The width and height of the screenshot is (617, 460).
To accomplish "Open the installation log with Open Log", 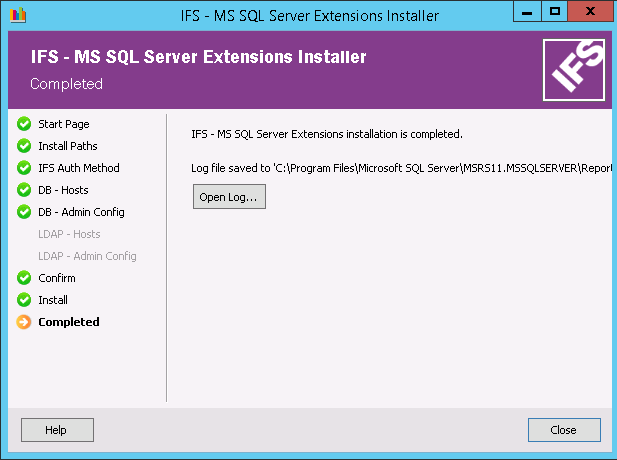I will click(x=229, y=197).
